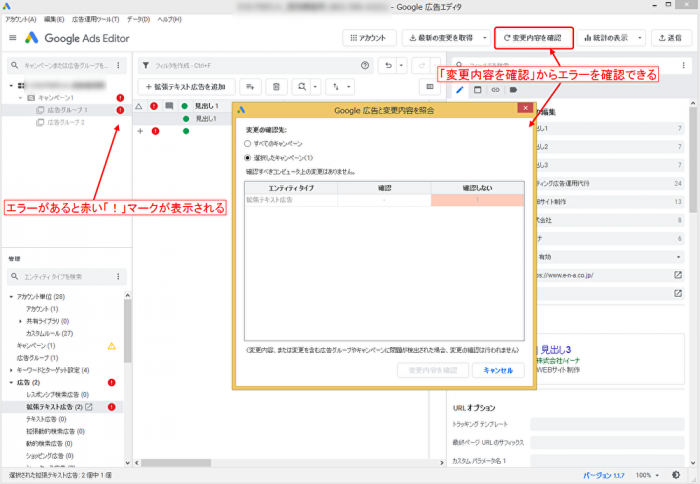Click the sort arrows icon in toolbar

point(336,87)
